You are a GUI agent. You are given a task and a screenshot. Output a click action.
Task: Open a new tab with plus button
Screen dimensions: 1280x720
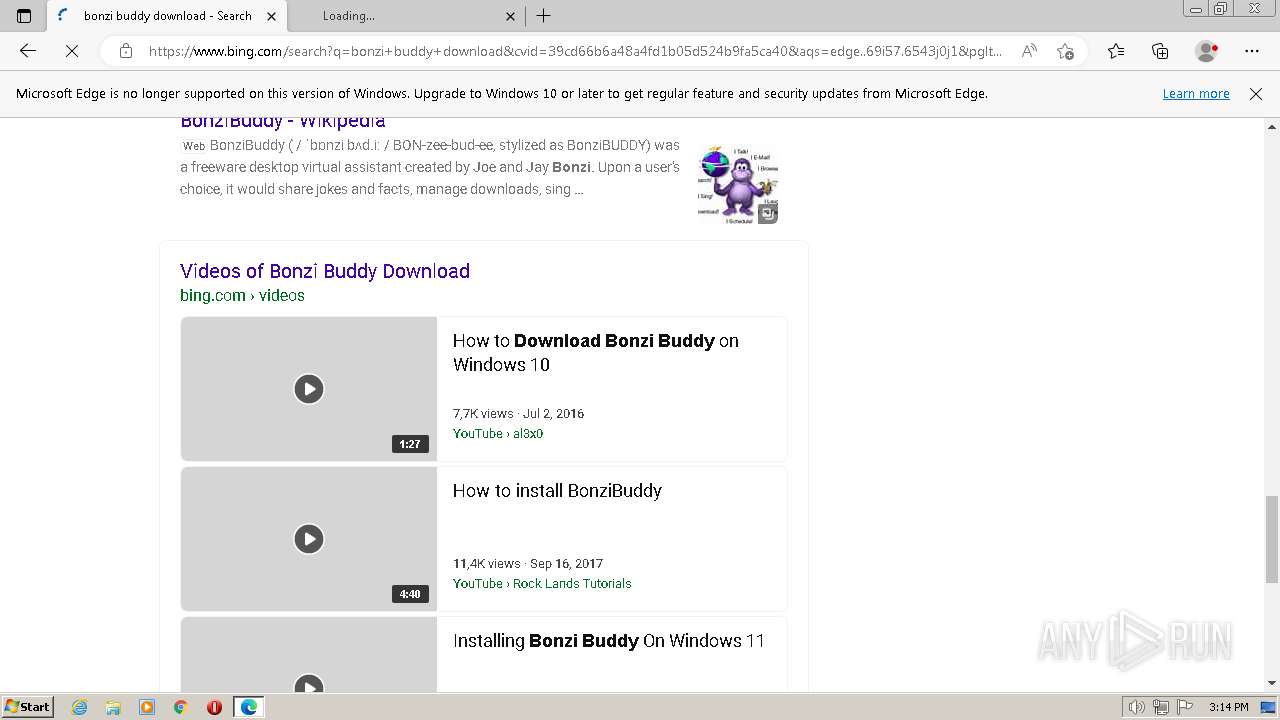544,16
